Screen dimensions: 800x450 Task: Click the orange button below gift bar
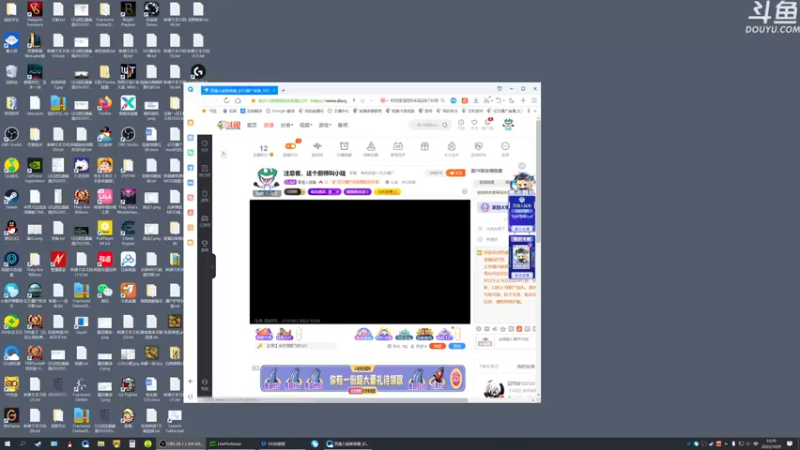click(437, 346)
